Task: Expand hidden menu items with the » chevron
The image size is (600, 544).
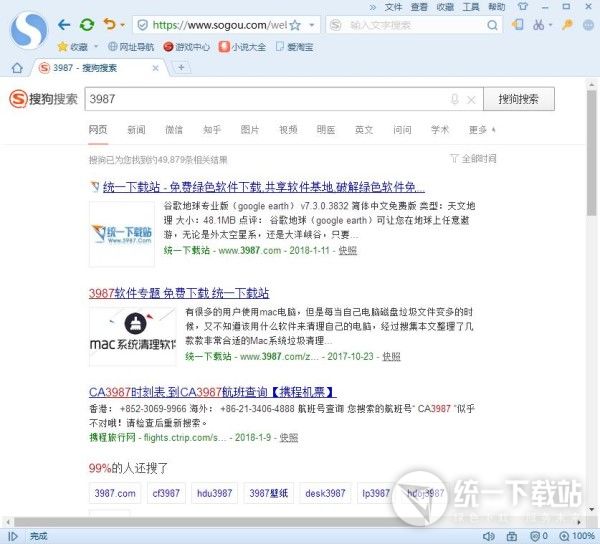Action: coord(372,7)
